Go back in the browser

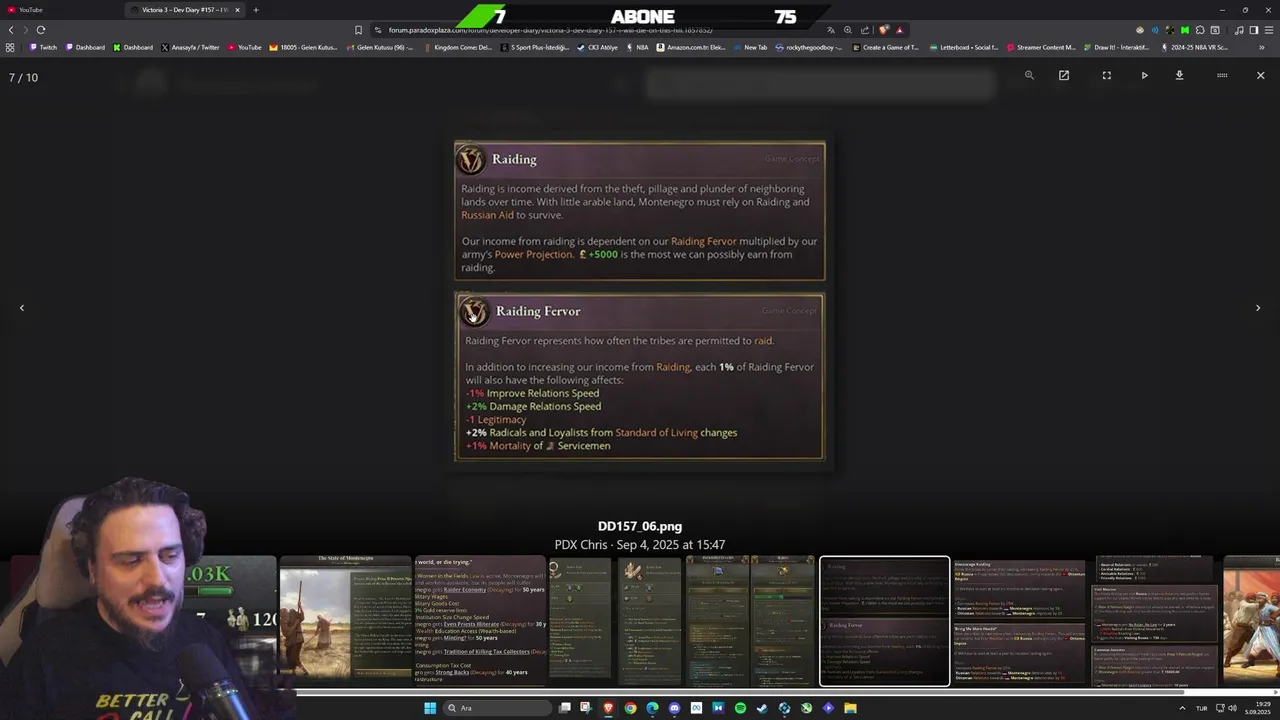[x=11, y=30]
